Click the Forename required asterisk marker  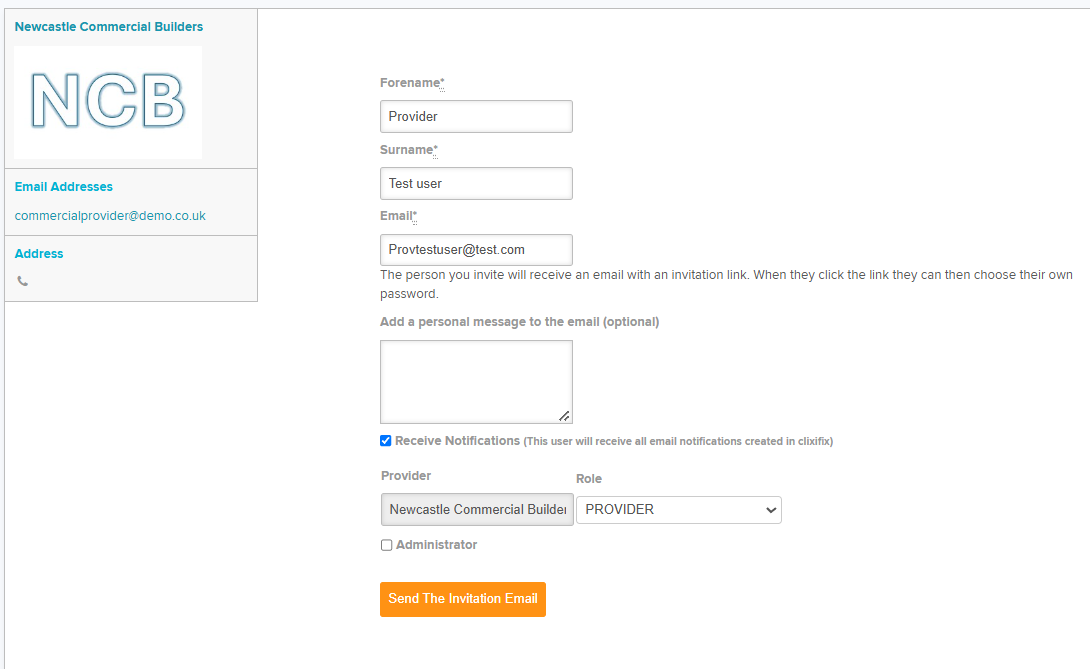coord(442,83)
